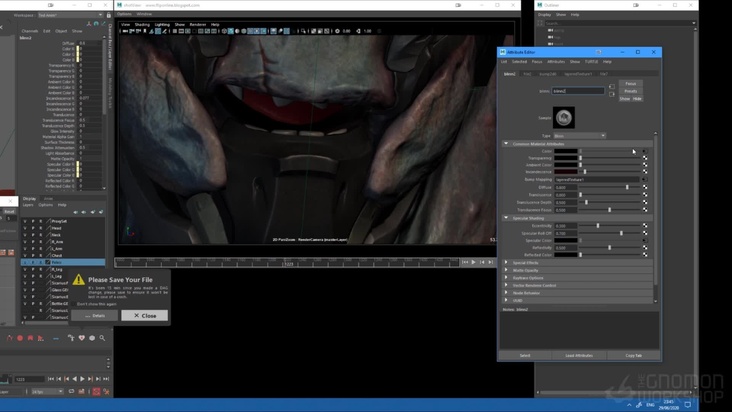Collapse the Common Material Attributes section
Viewport: 732px width, 412px height.
point(506,144)
